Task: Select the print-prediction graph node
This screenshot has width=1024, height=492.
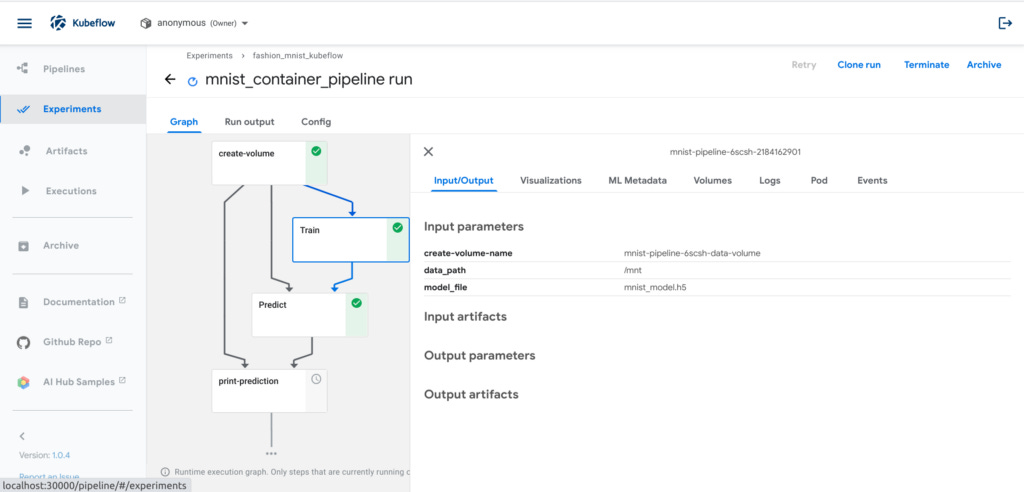Action: 269,391
